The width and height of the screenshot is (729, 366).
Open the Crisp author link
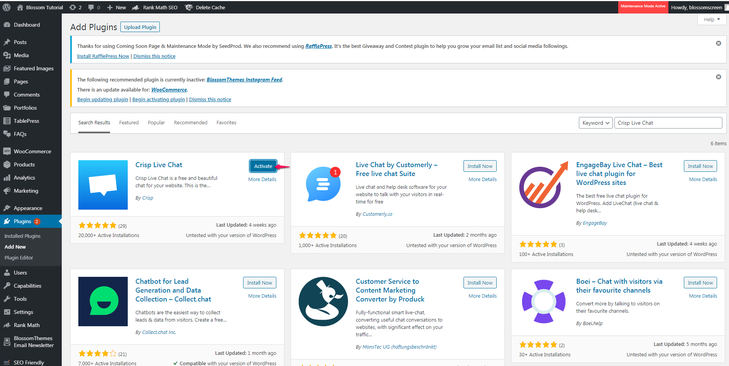point(147,198)
